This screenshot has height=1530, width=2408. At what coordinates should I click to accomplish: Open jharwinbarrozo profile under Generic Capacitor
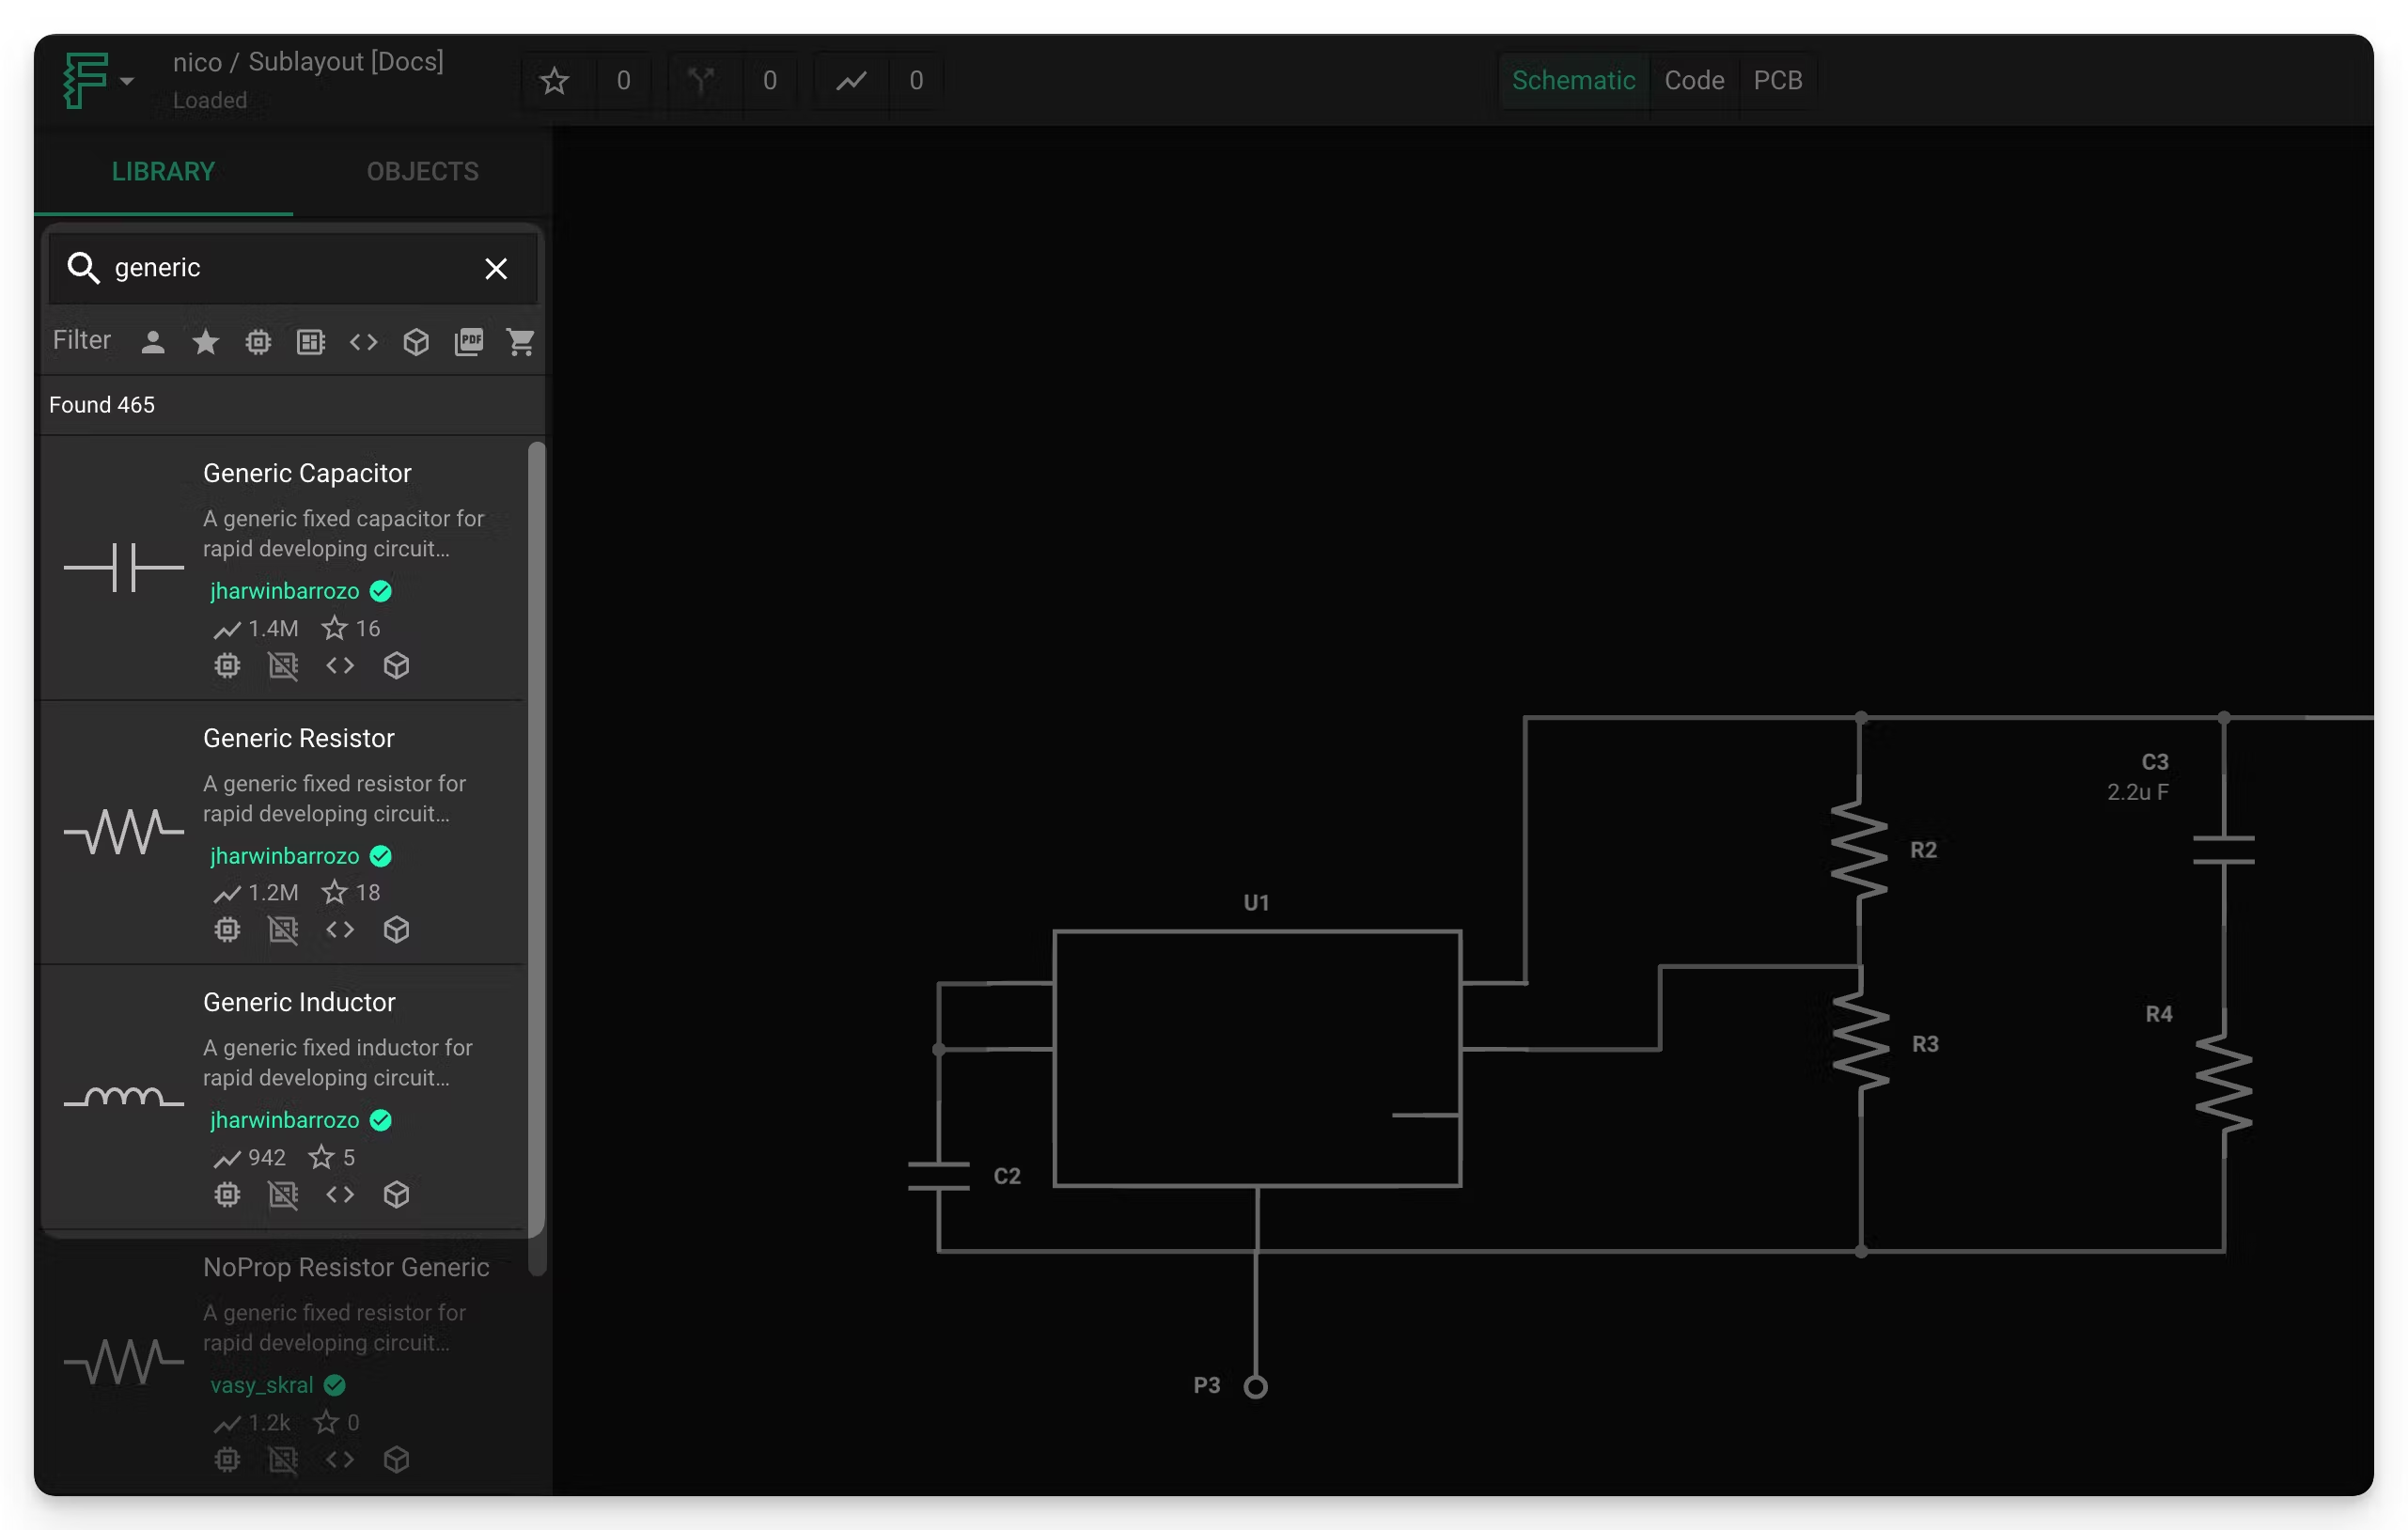tap(284, 591)
